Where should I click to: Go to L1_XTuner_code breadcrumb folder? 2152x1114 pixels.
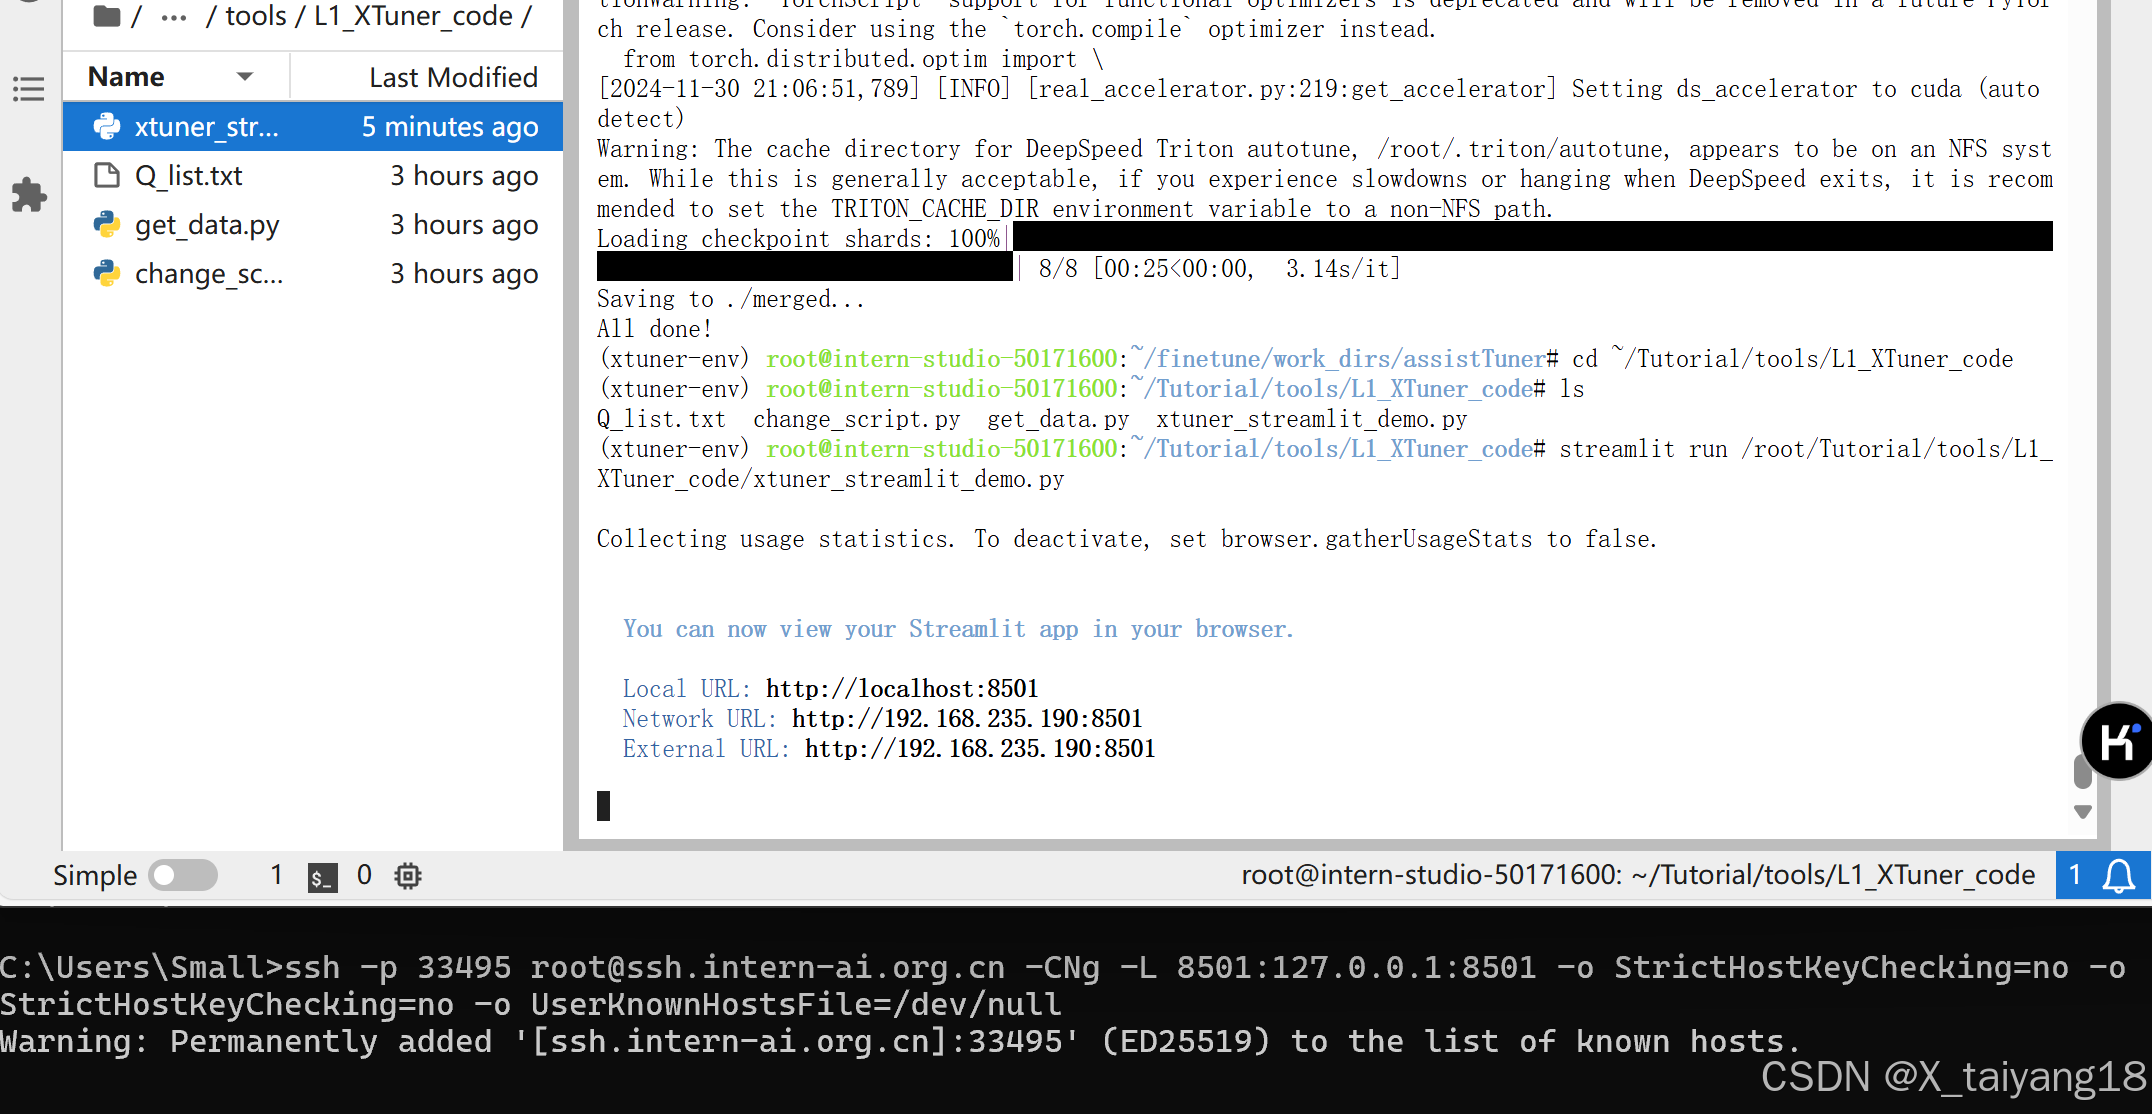(x=412, y=16)
